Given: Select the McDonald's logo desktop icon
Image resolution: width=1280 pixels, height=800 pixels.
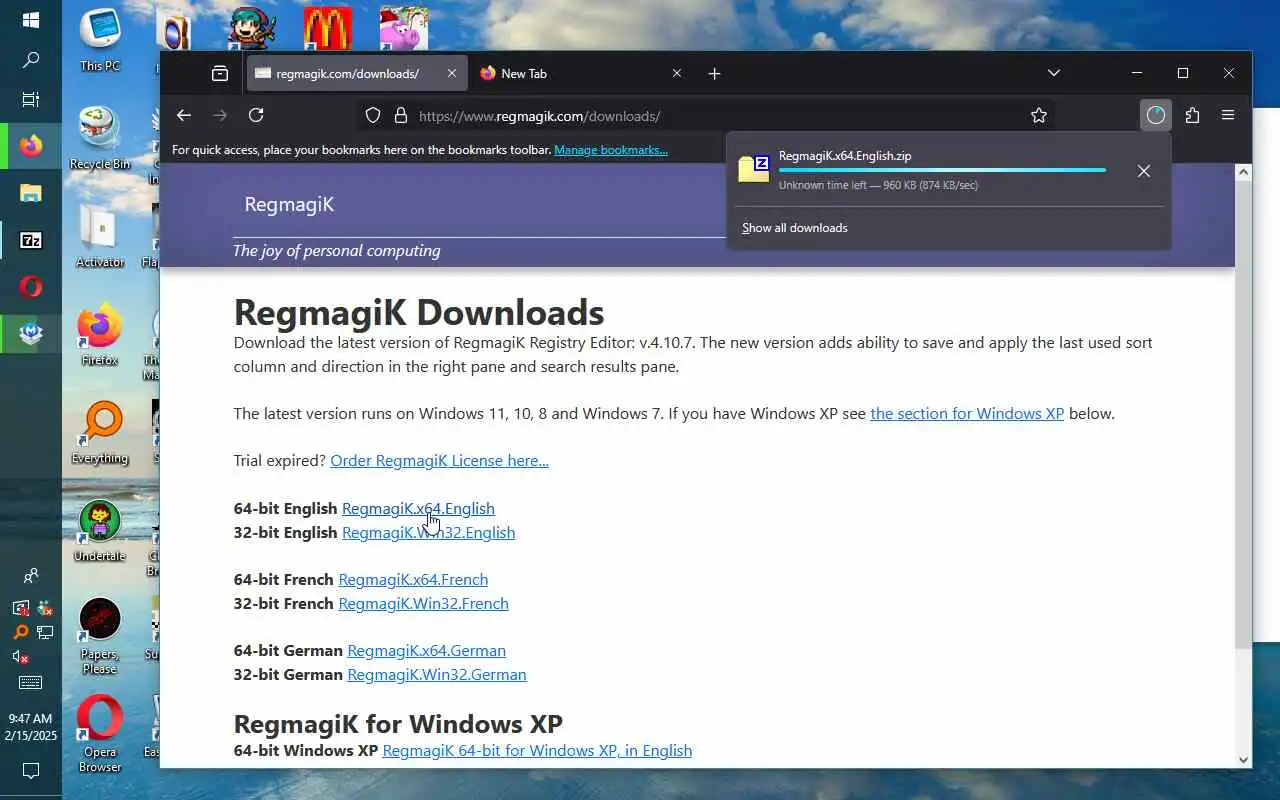Looking at the screenshot, I should tap(328, 28).
